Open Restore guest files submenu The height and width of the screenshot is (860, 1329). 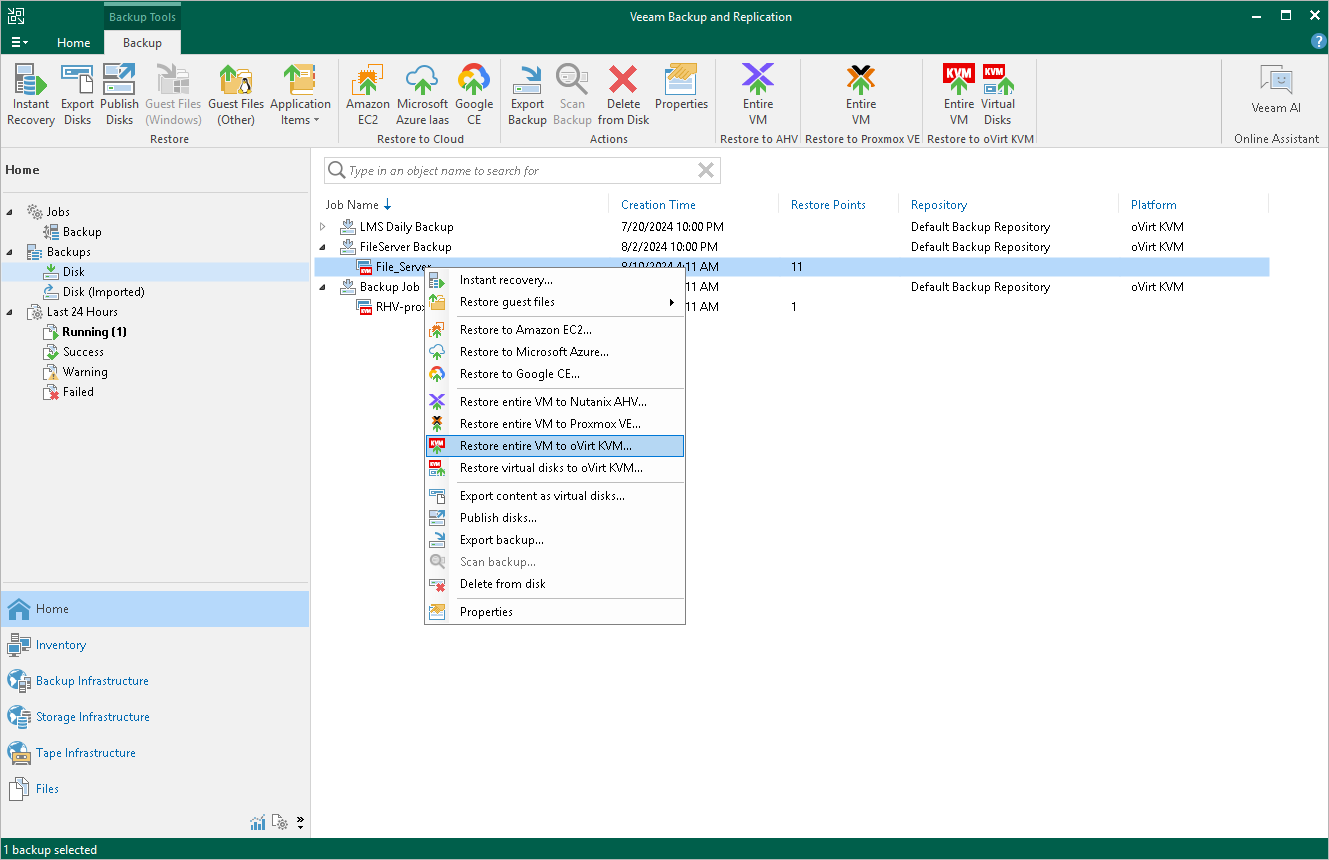point(555,302)
